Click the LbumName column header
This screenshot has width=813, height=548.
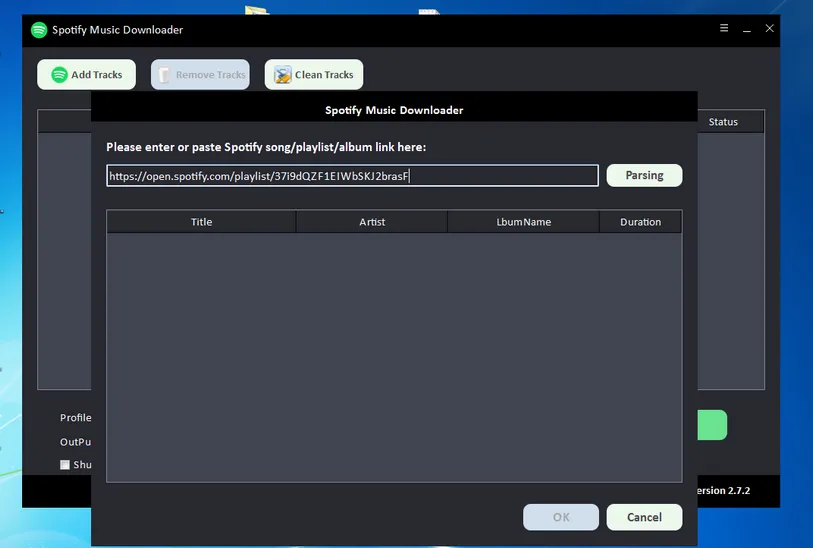[x=523, y=222]
